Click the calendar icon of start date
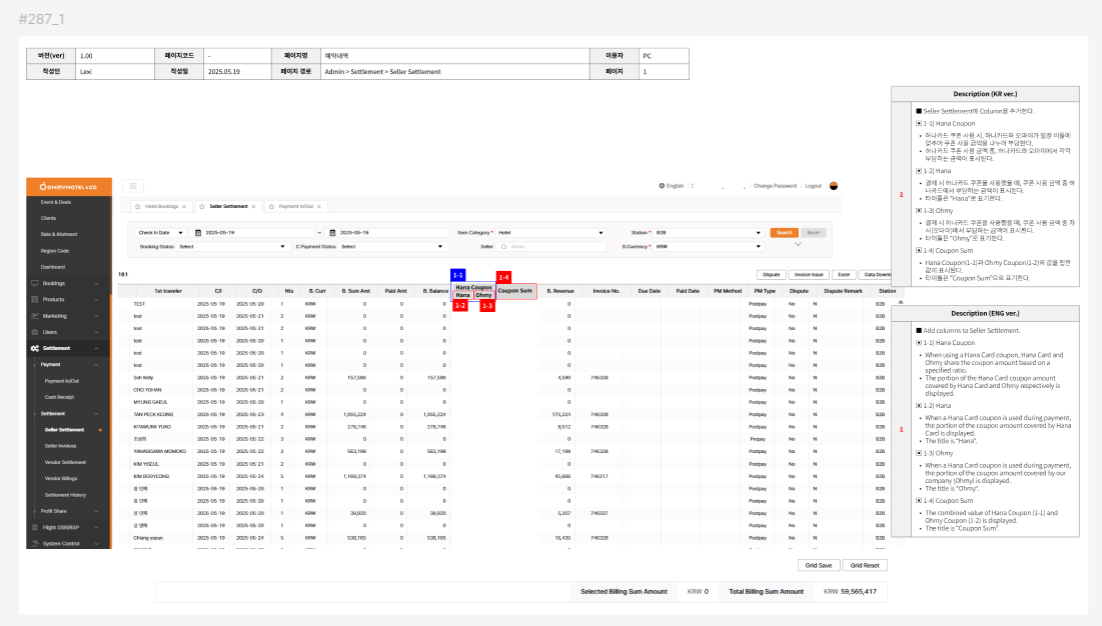Image resolution: width=1102 pixels, height=626 pixels. [198, 232]
